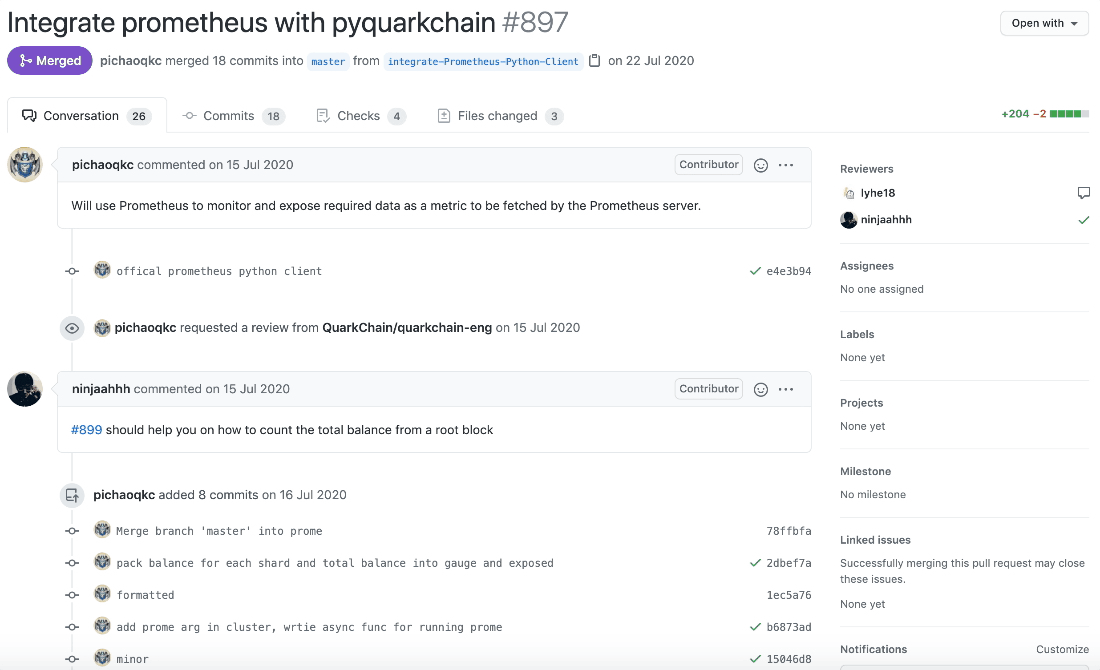Viewport: 1100px width, 670px height.
Task: Click status checkmark for commit e4e3b94
Action: tap(755, 271)
